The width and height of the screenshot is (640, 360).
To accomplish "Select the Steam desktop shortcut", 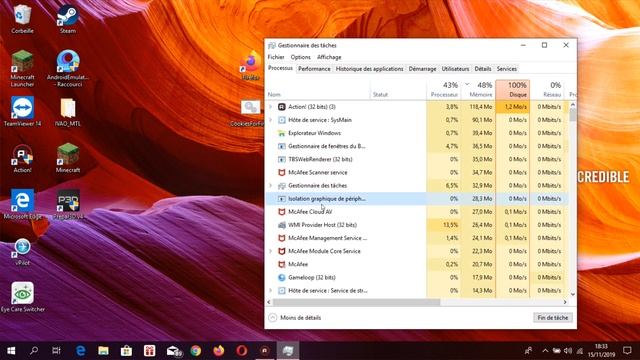I will 68,18.
